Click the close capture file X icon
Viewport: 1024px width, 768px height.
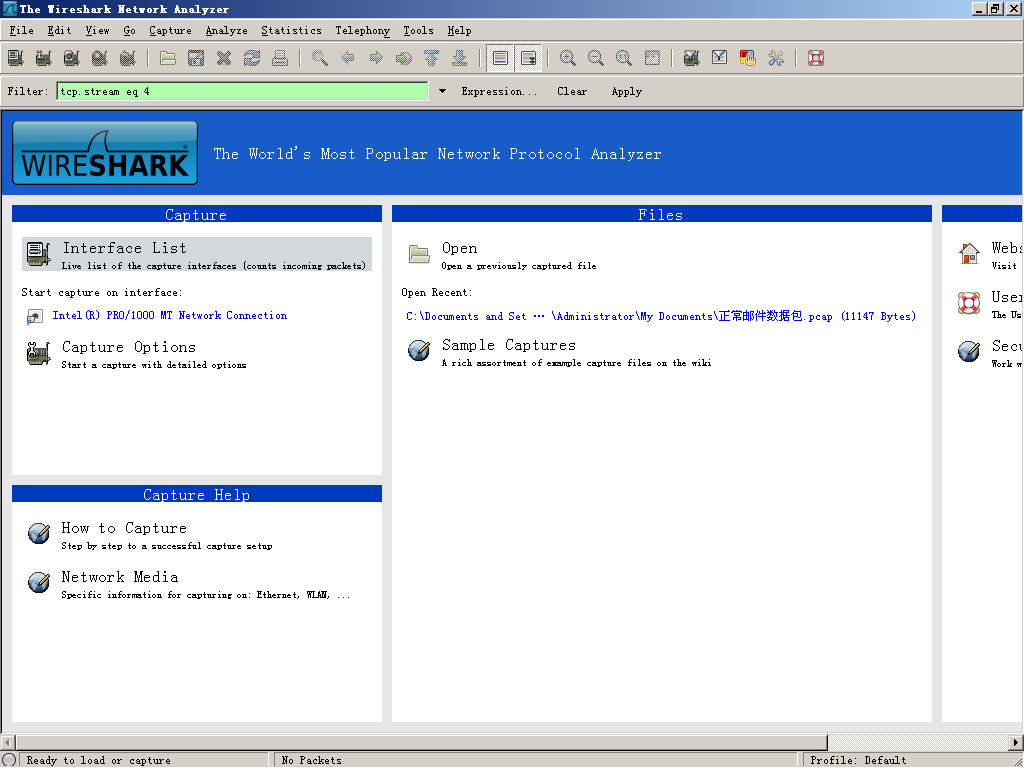tap(224, 58)
